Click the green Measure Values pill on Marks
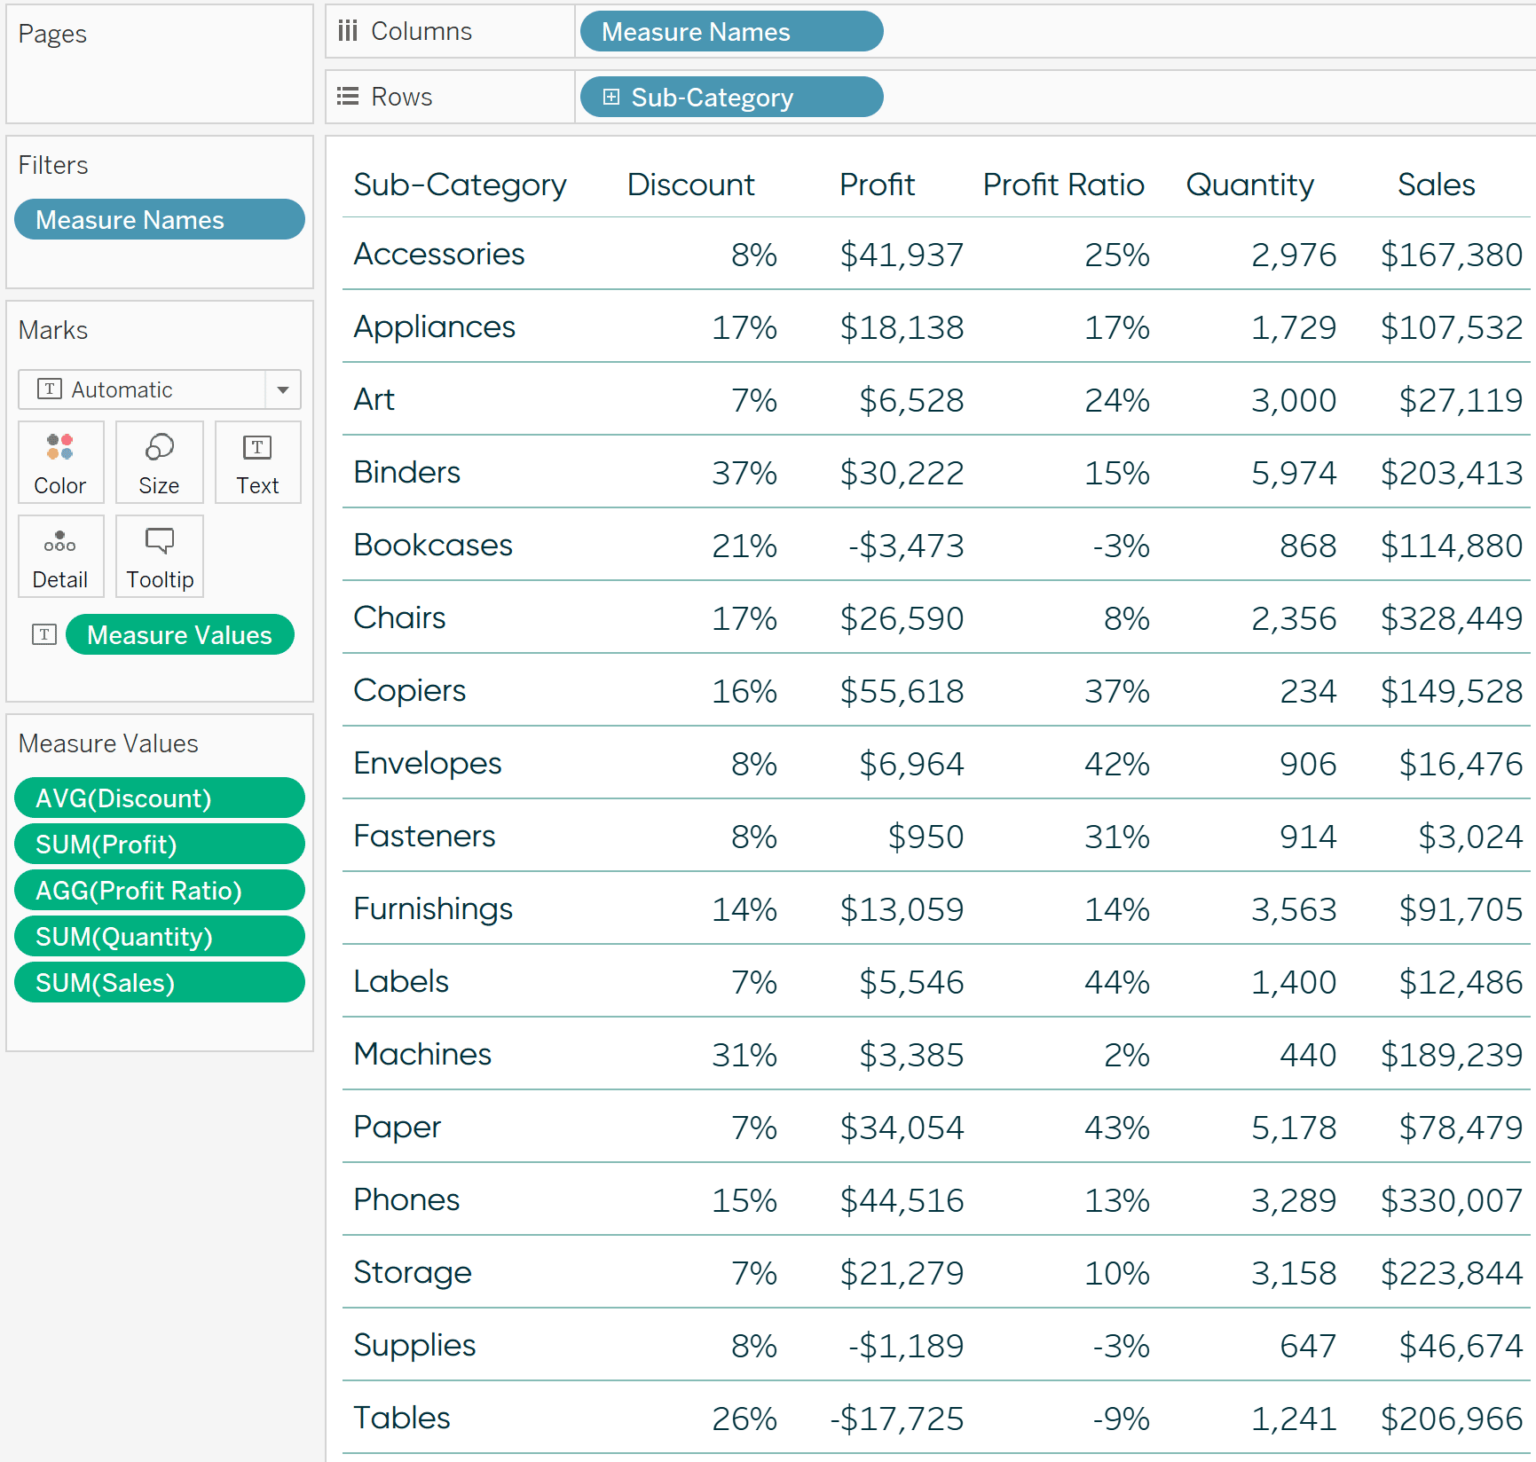This screenshot has width=1536, height=1462. [179, 634]
